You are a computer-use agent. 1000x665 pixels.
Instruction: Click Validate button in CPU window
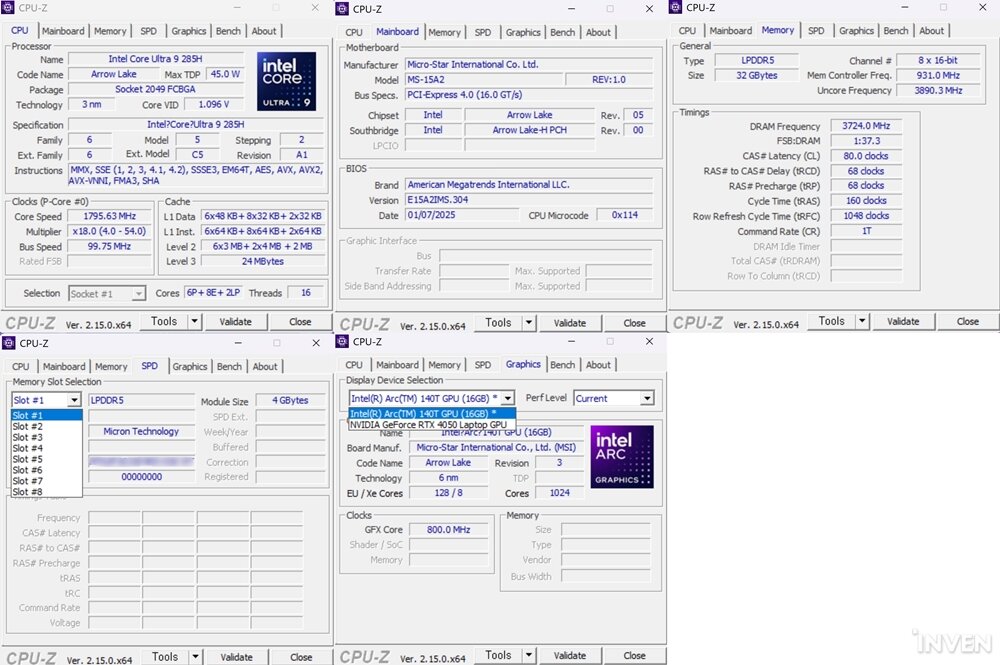coord(235,322)
